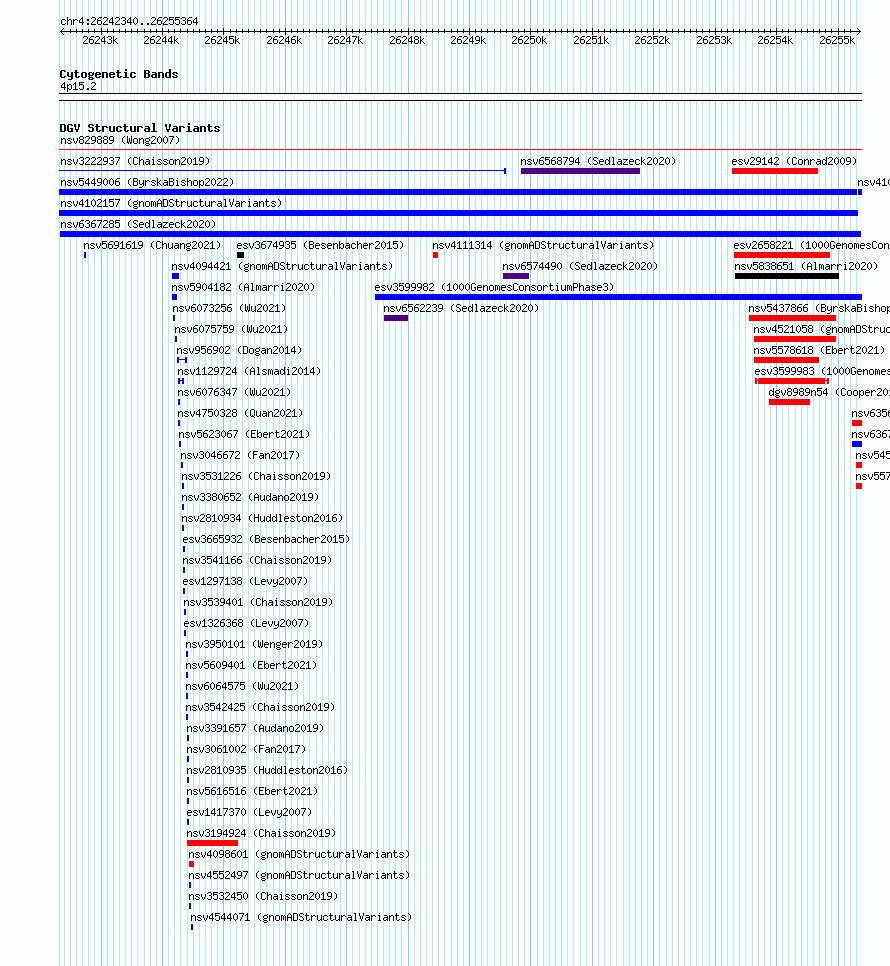This screenshot has height=966, width=890.
Task: Click the 26250k ruler position
Action: pos(529,40)
